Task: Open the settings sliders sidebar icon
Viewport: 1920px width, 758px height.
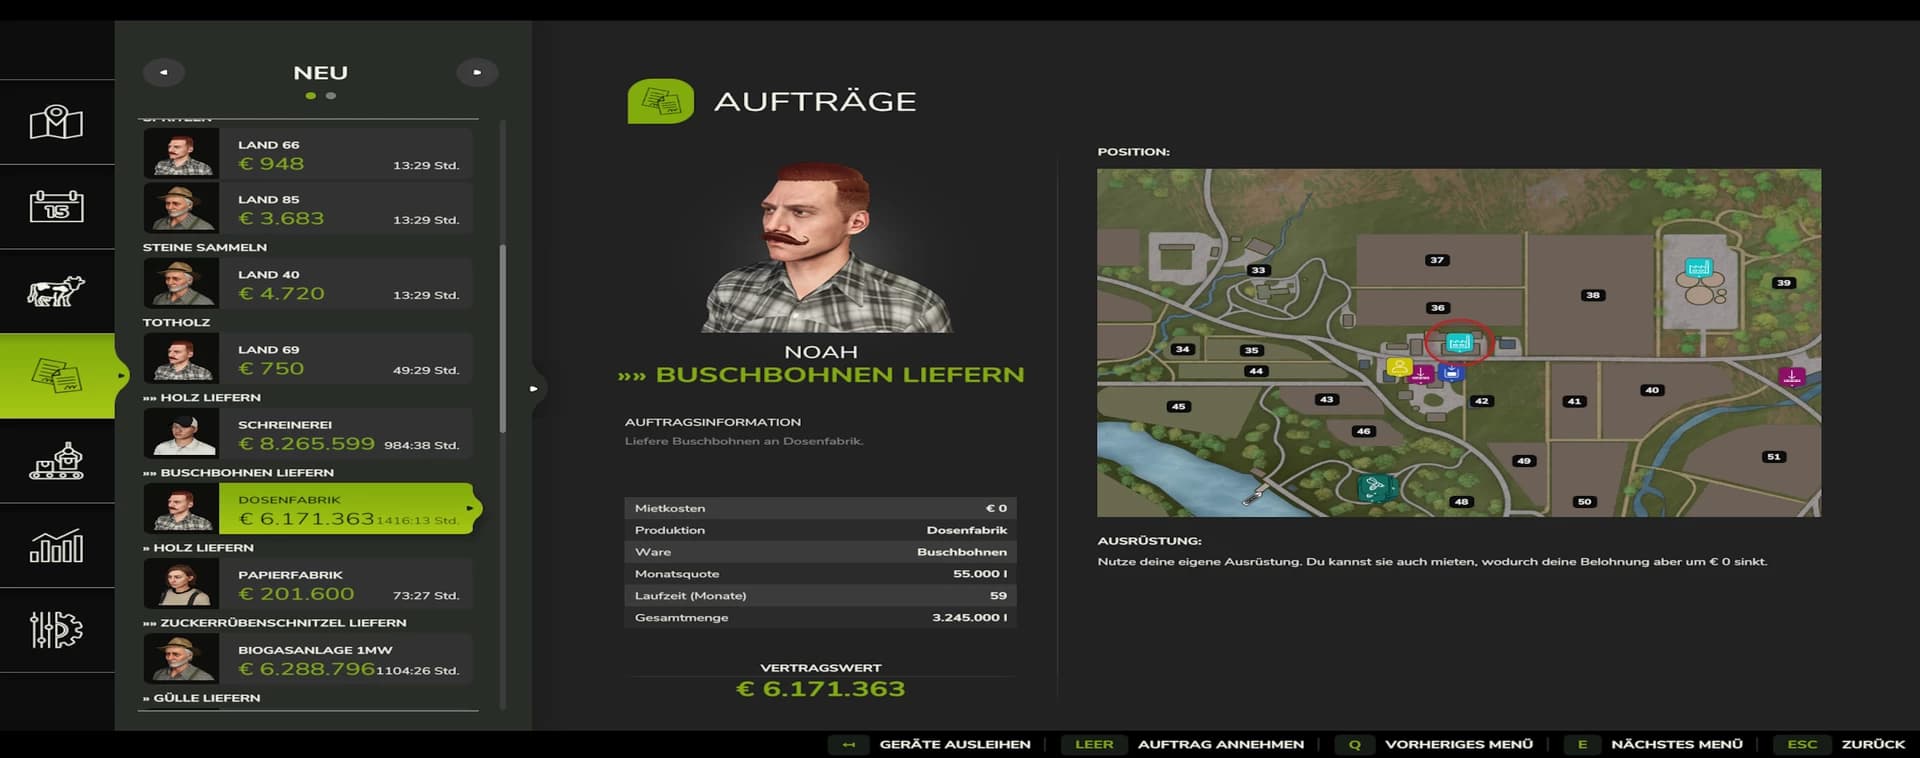Action: [x=57, y=630]
